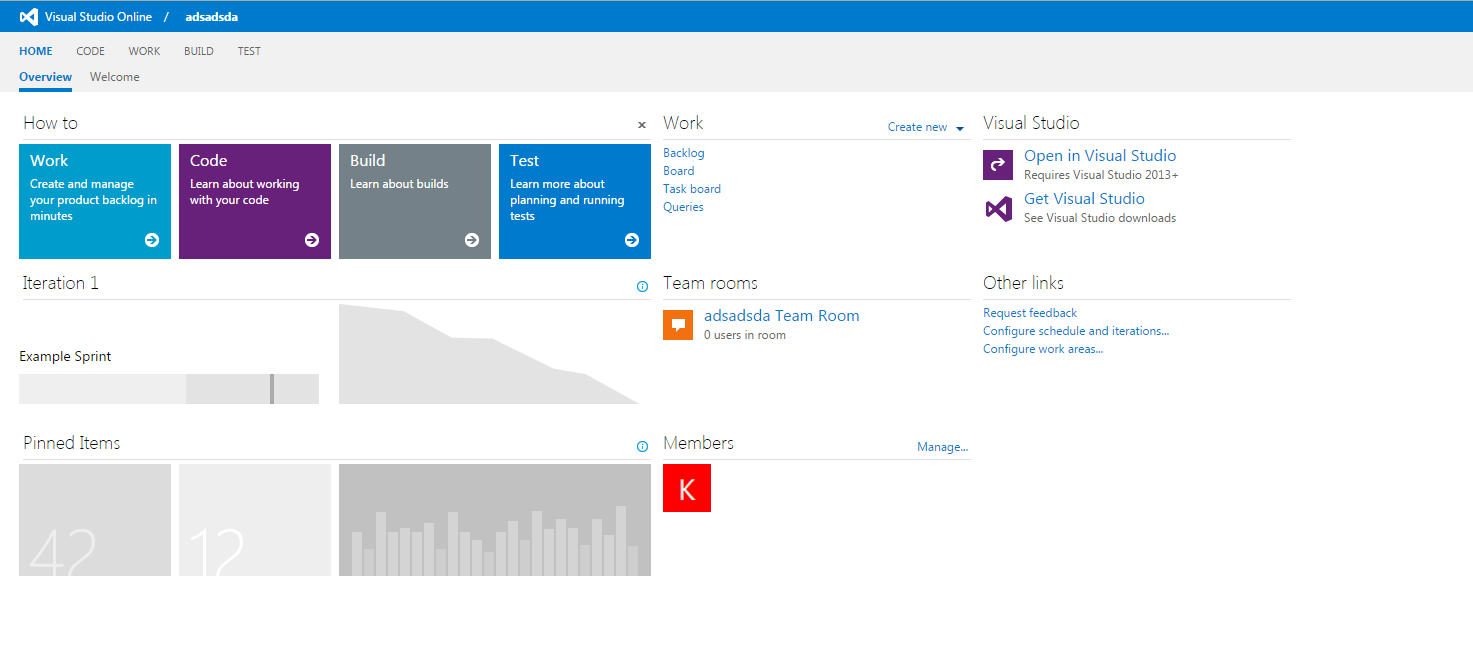The height and width of the screenshot is (648, 1473).
Task: Click the arrow icon on the Code tile
Action: coord(312,240)
